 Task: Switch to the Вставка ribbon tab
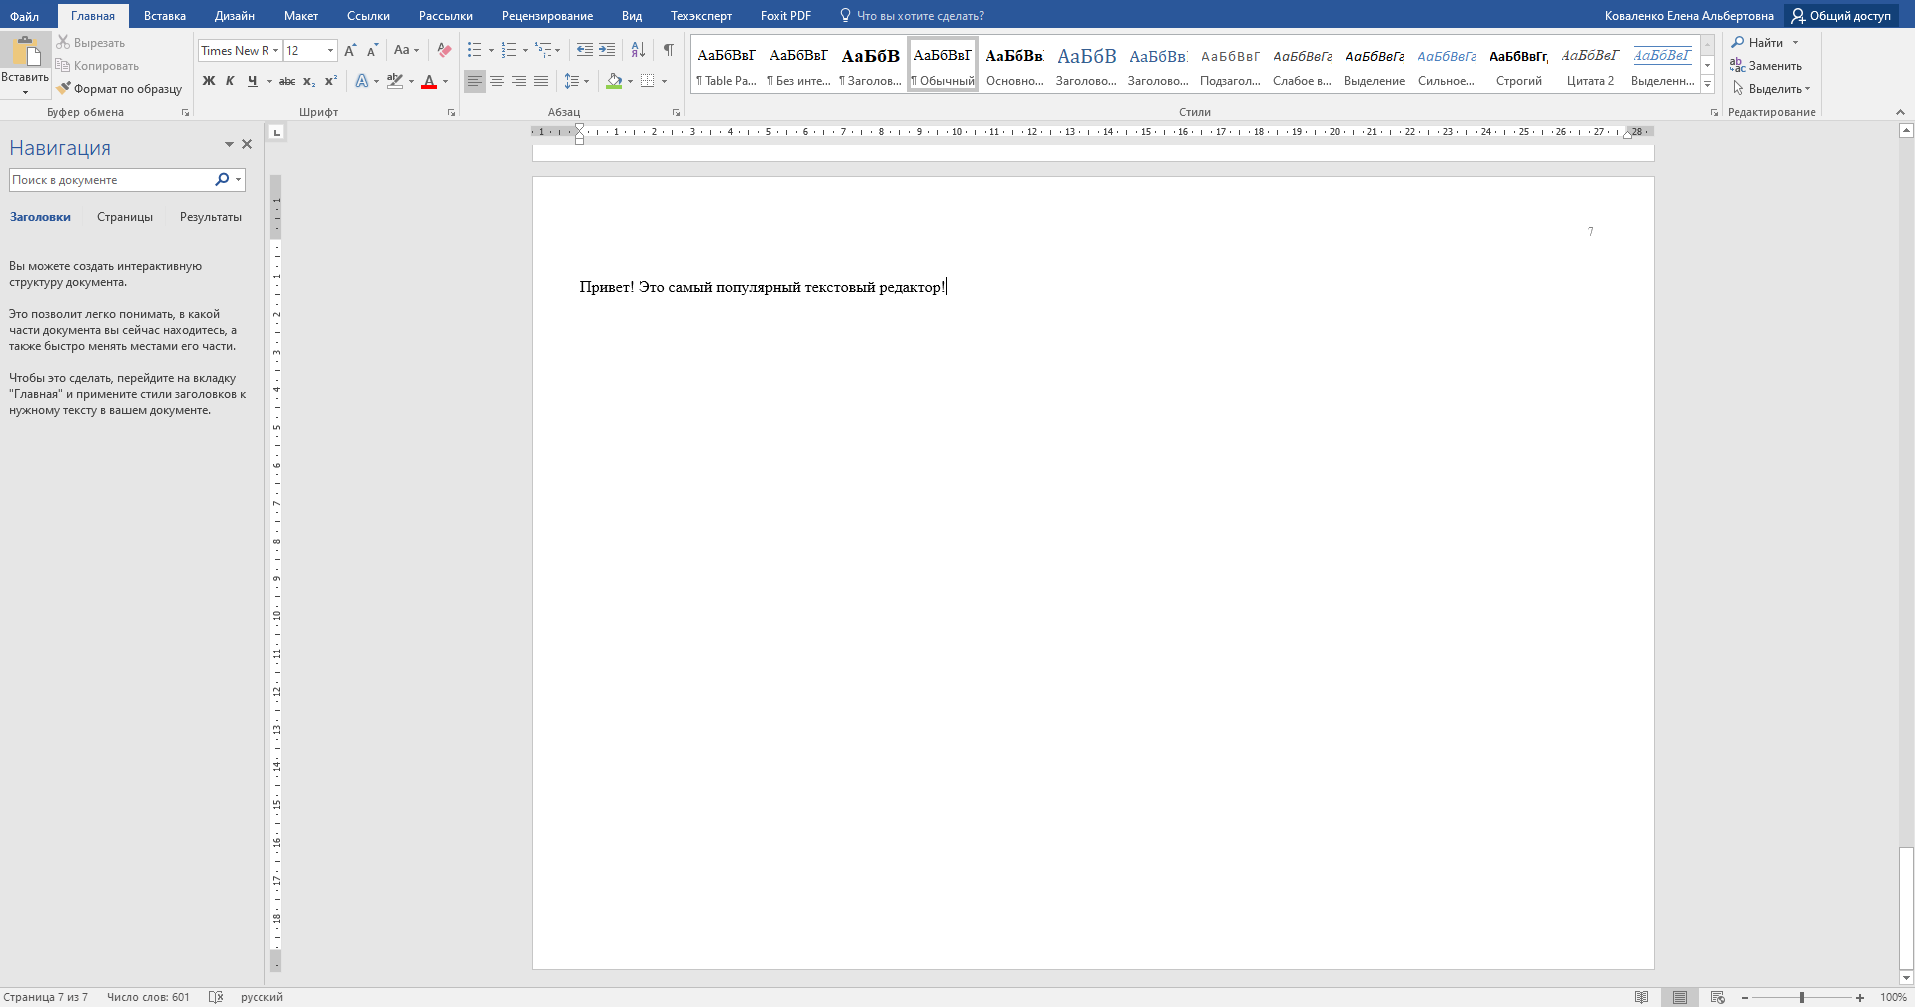click(x=165, y=16)
